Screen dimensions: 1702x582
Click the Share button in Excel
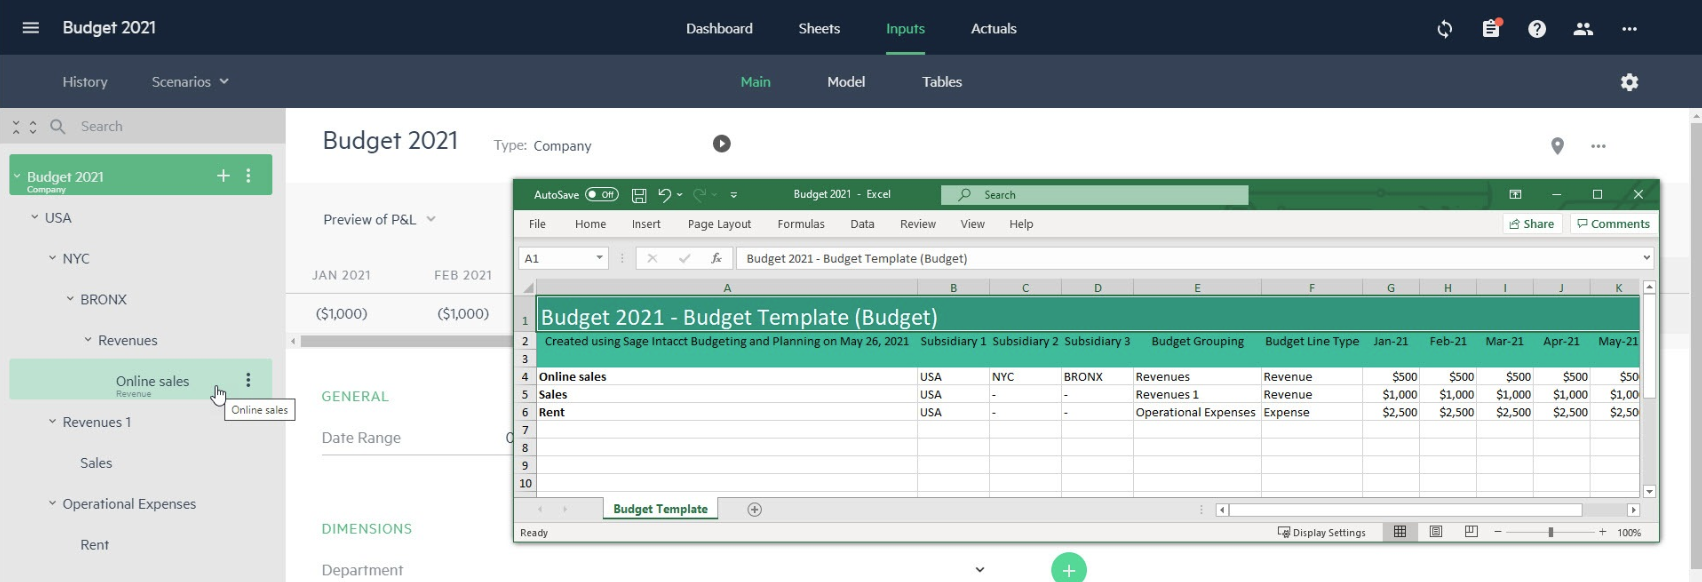(x=1532, y=224)
